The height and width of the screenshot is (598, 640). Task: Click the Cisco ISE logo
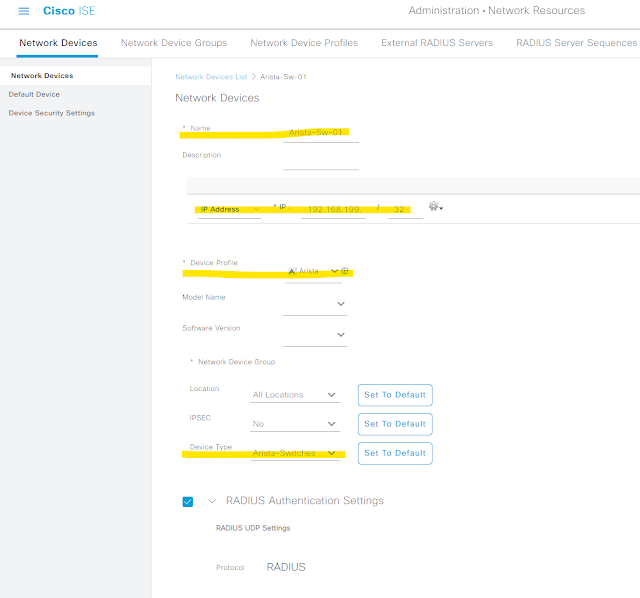click(x=69, y=11)
